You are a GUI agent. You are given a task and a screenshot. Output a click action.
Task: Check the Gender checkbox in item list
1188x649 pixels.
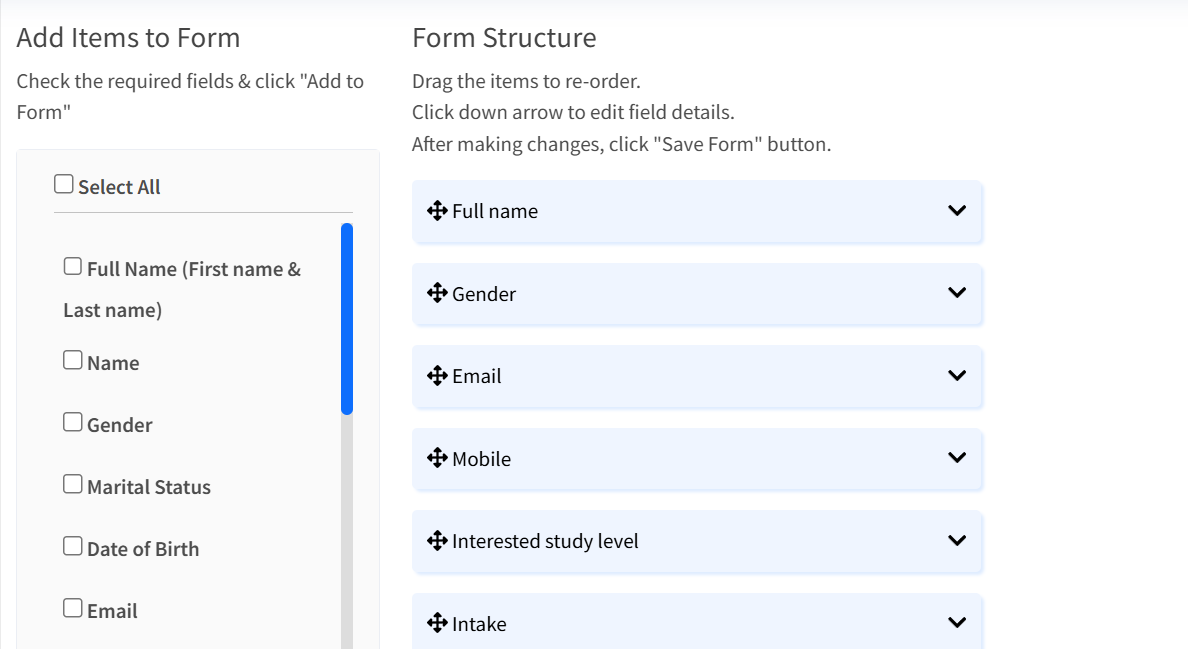click(73, 423)
